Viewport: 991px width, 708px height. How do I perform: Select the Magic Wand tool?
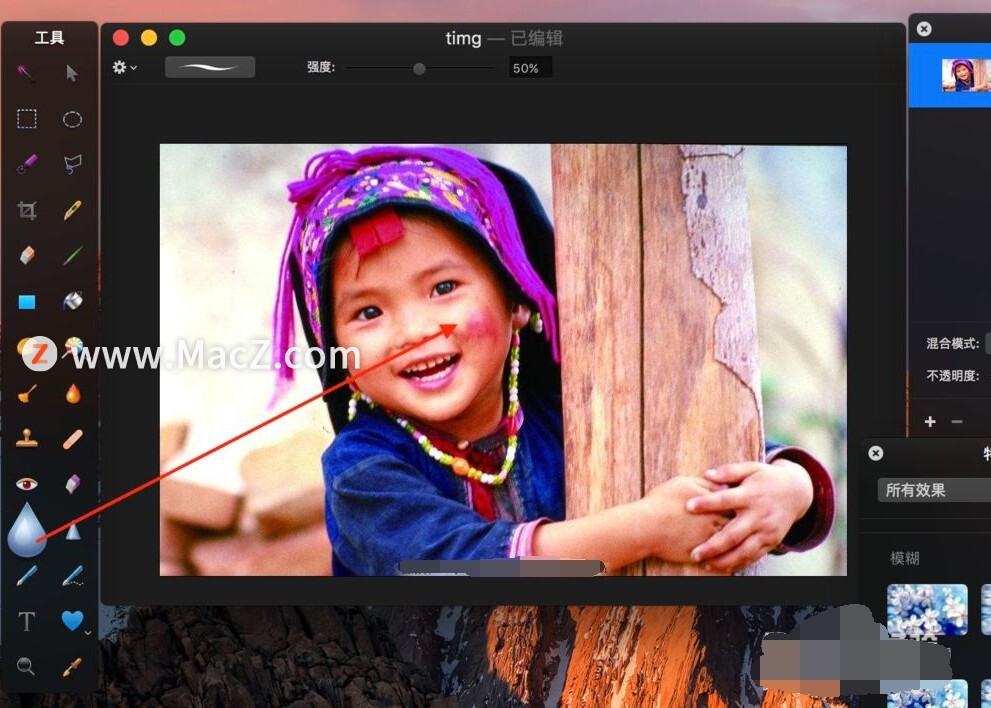tap(26, 73)
